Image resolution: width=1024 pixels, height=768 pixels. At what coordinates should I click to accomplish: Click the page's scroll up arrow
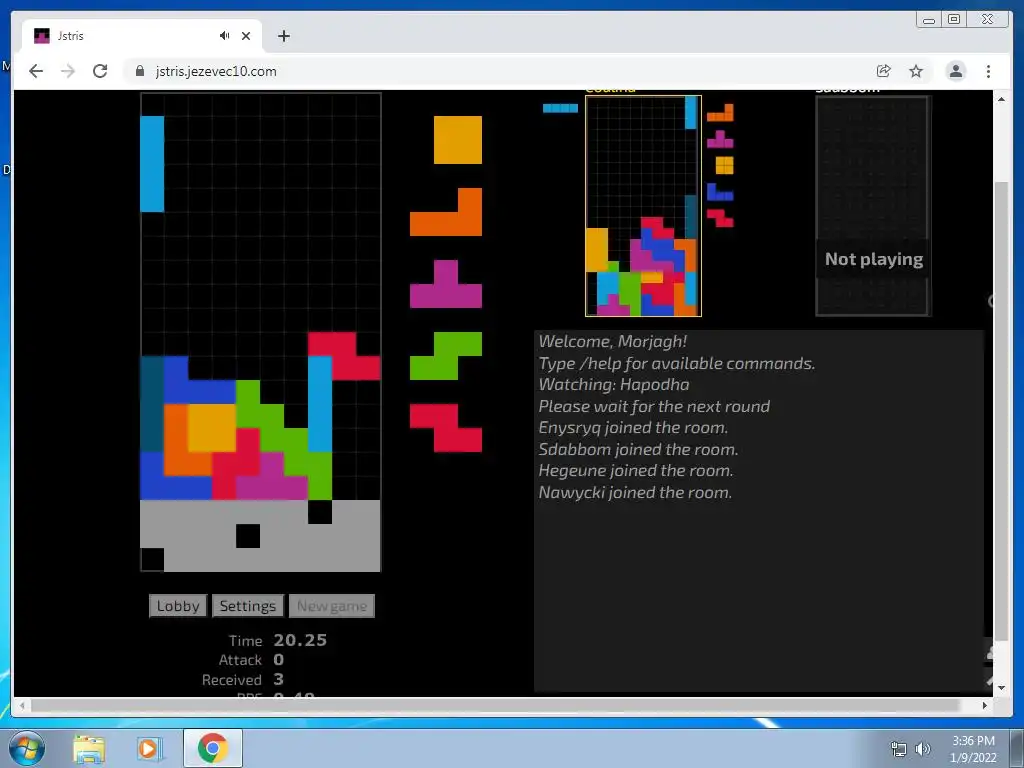coord(1001,99)
